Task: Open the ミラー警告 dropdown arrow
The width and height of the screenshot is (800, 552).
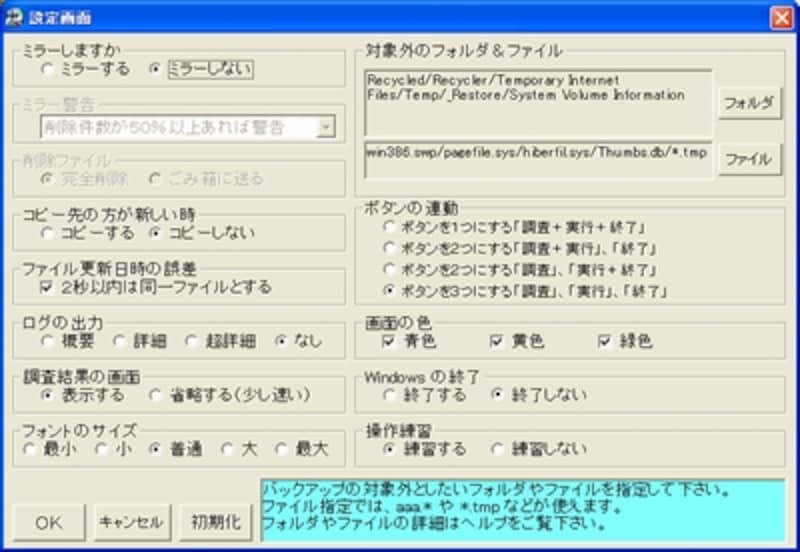Action: coord(326,127)
